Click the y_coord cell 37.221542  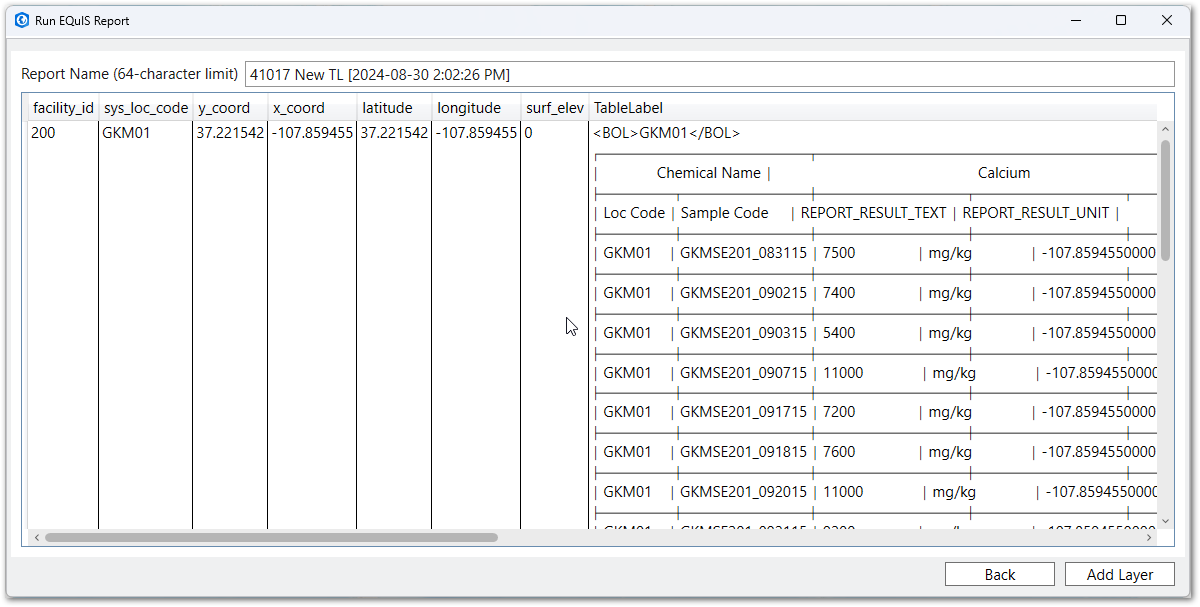tap(230, 133)
